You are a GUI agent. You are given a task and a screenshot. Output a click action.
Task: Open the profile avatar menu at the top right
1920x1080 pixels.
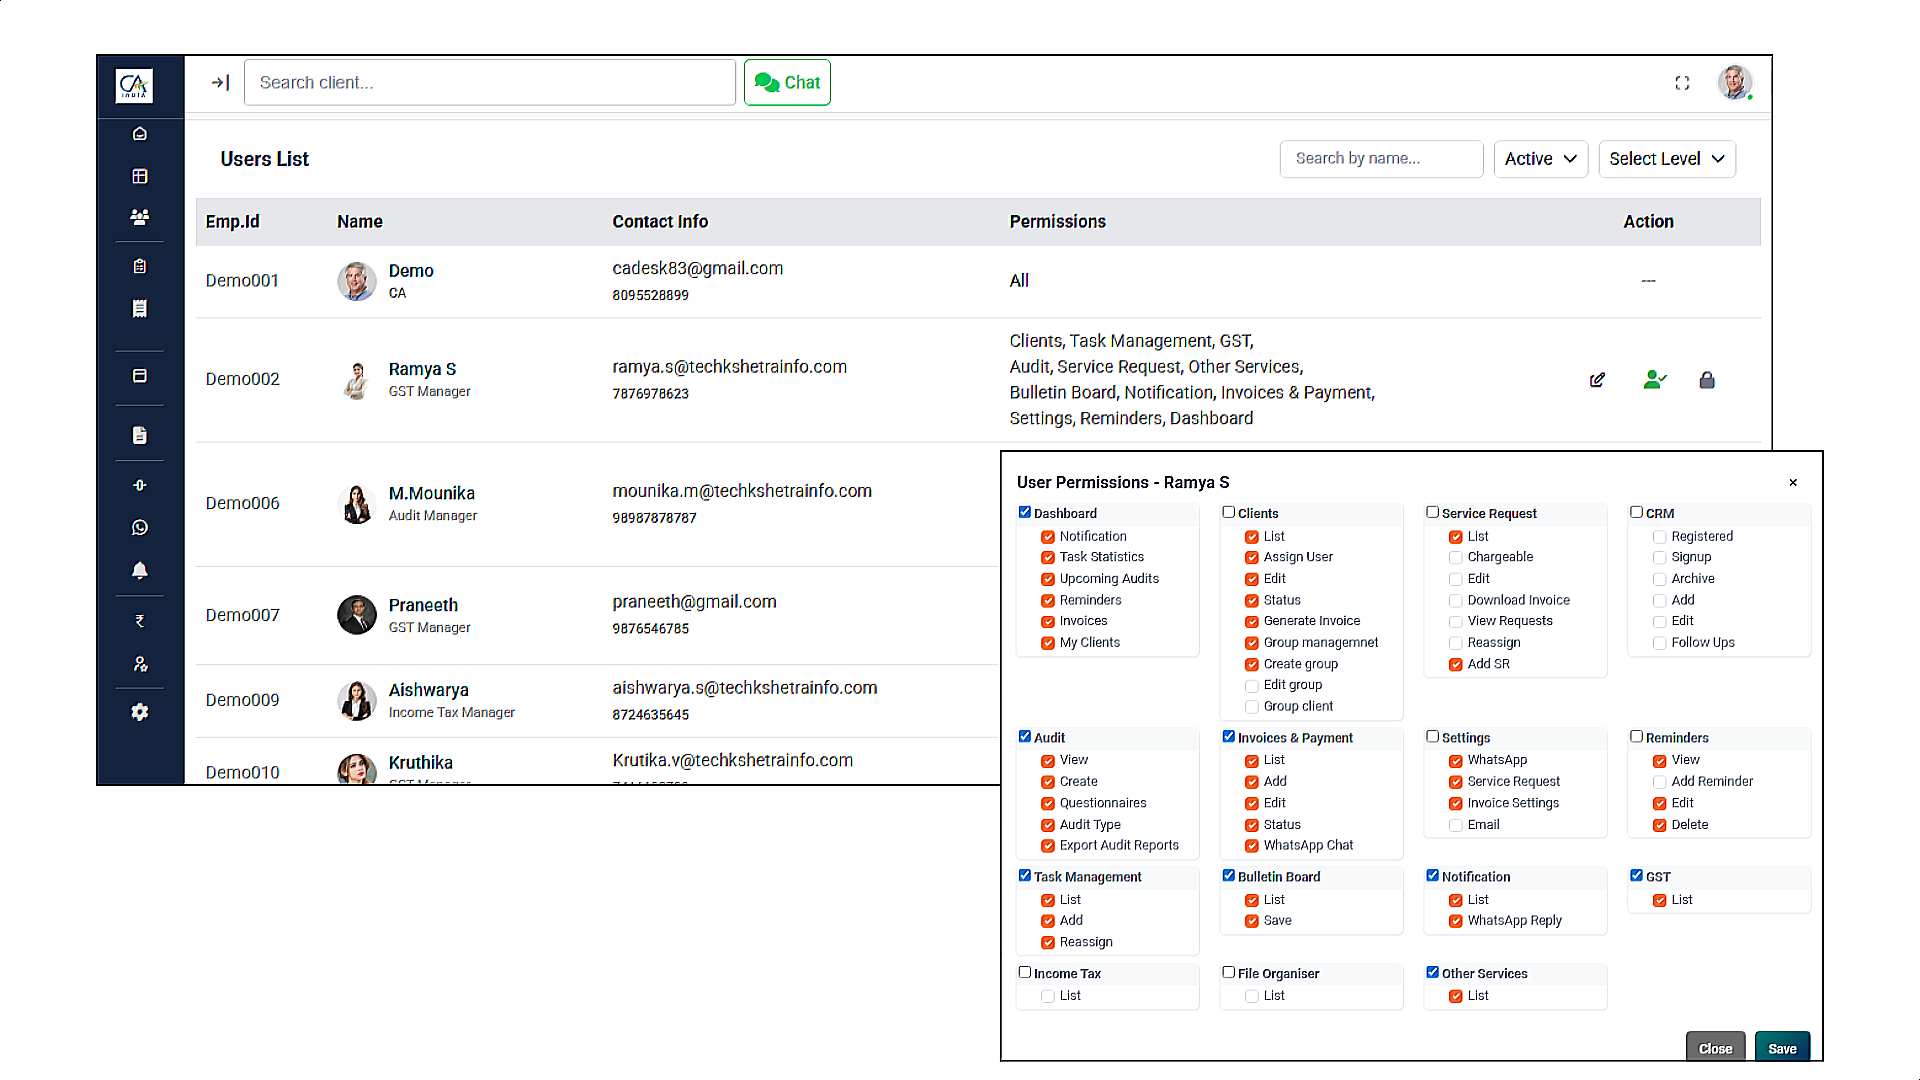[x=1734, y=83]
